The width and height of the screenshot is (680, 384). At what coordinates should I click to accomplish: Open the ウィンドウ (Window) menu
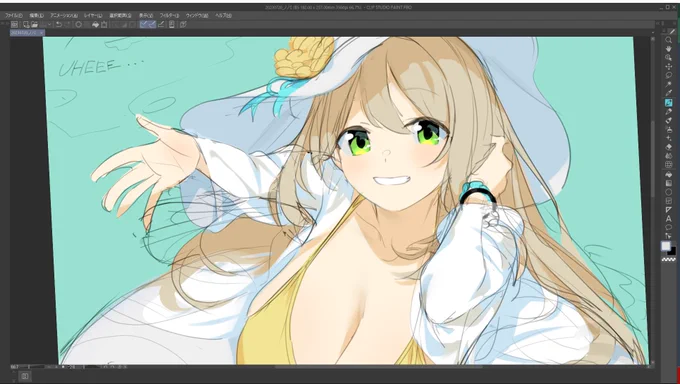(197, 16)
